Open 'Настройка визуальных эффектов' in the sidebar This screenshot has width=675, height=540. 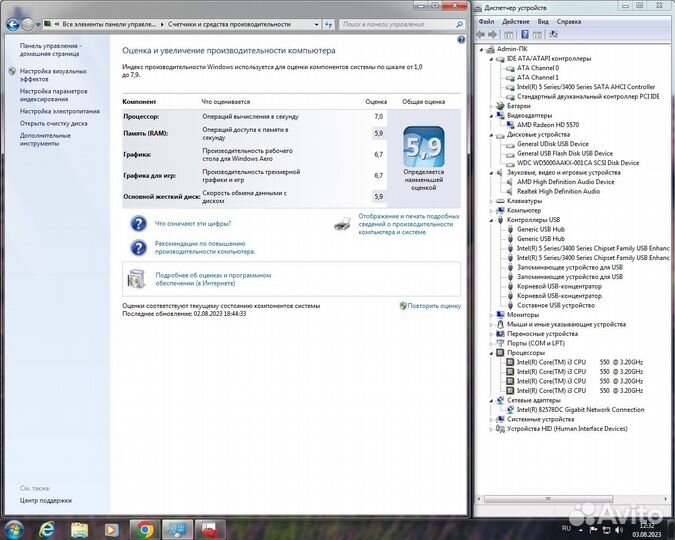53,75
